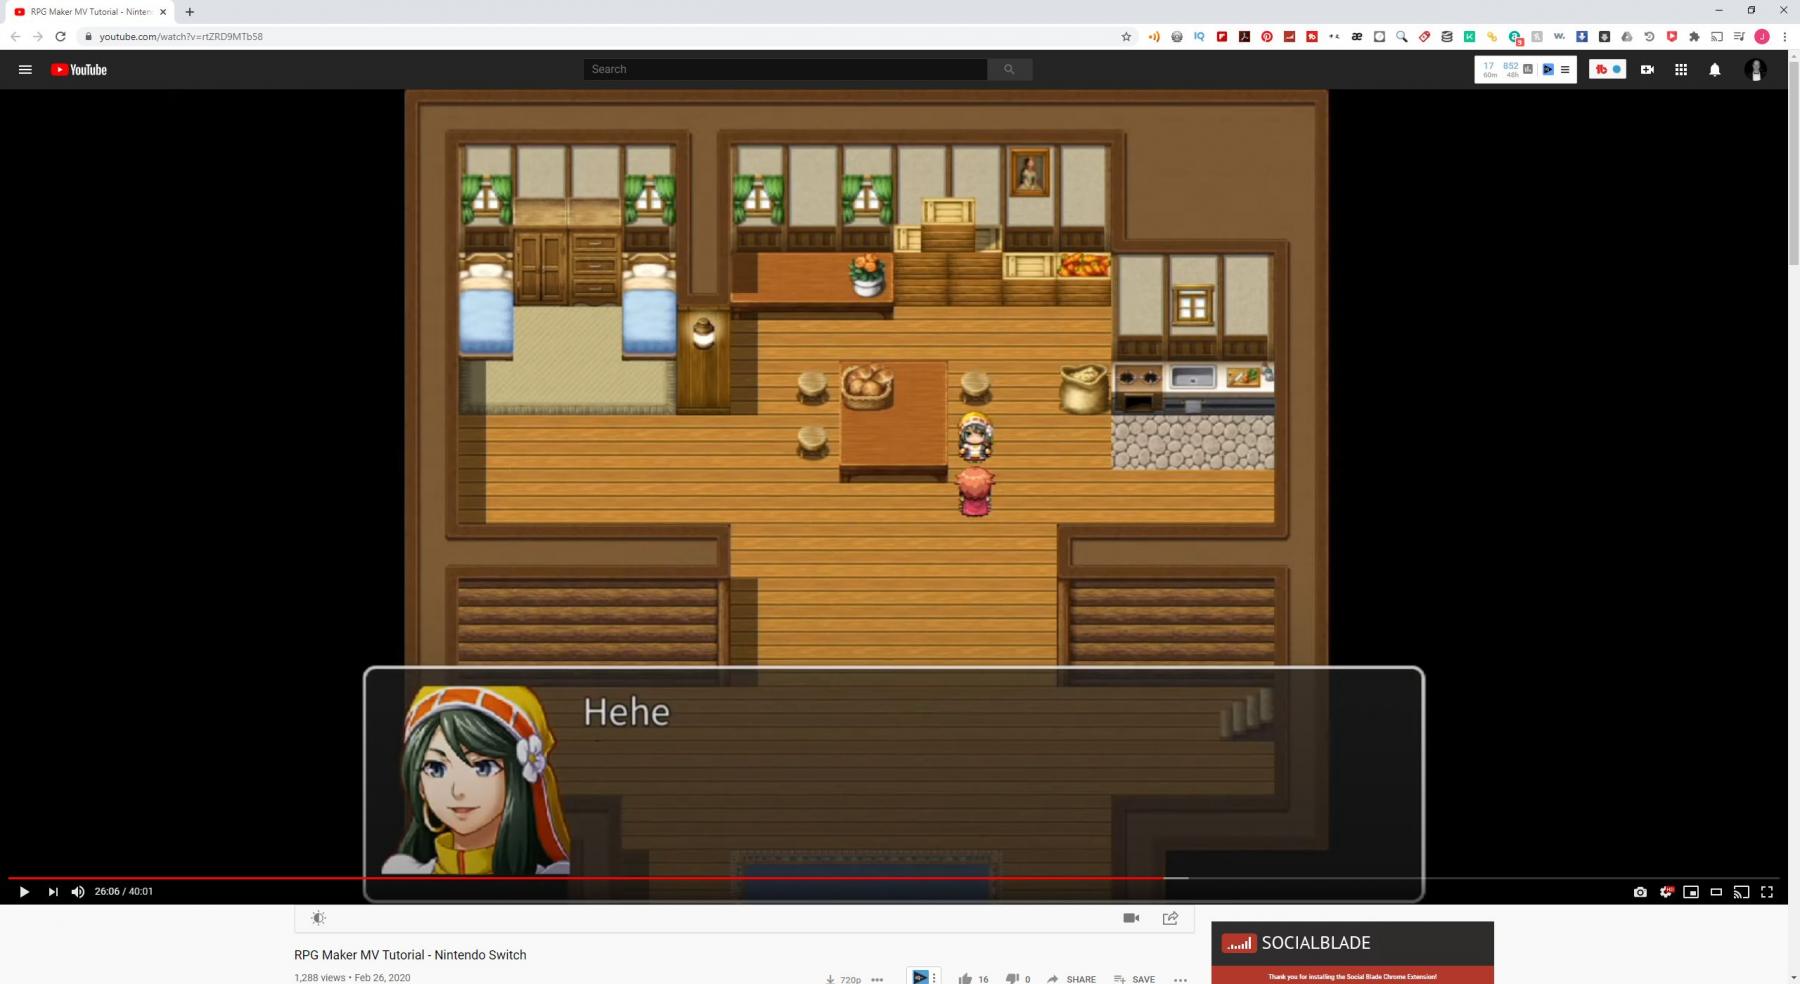Click the search magnifier button
Viewport: 1800px width, 984px height.
point(1010,69)
